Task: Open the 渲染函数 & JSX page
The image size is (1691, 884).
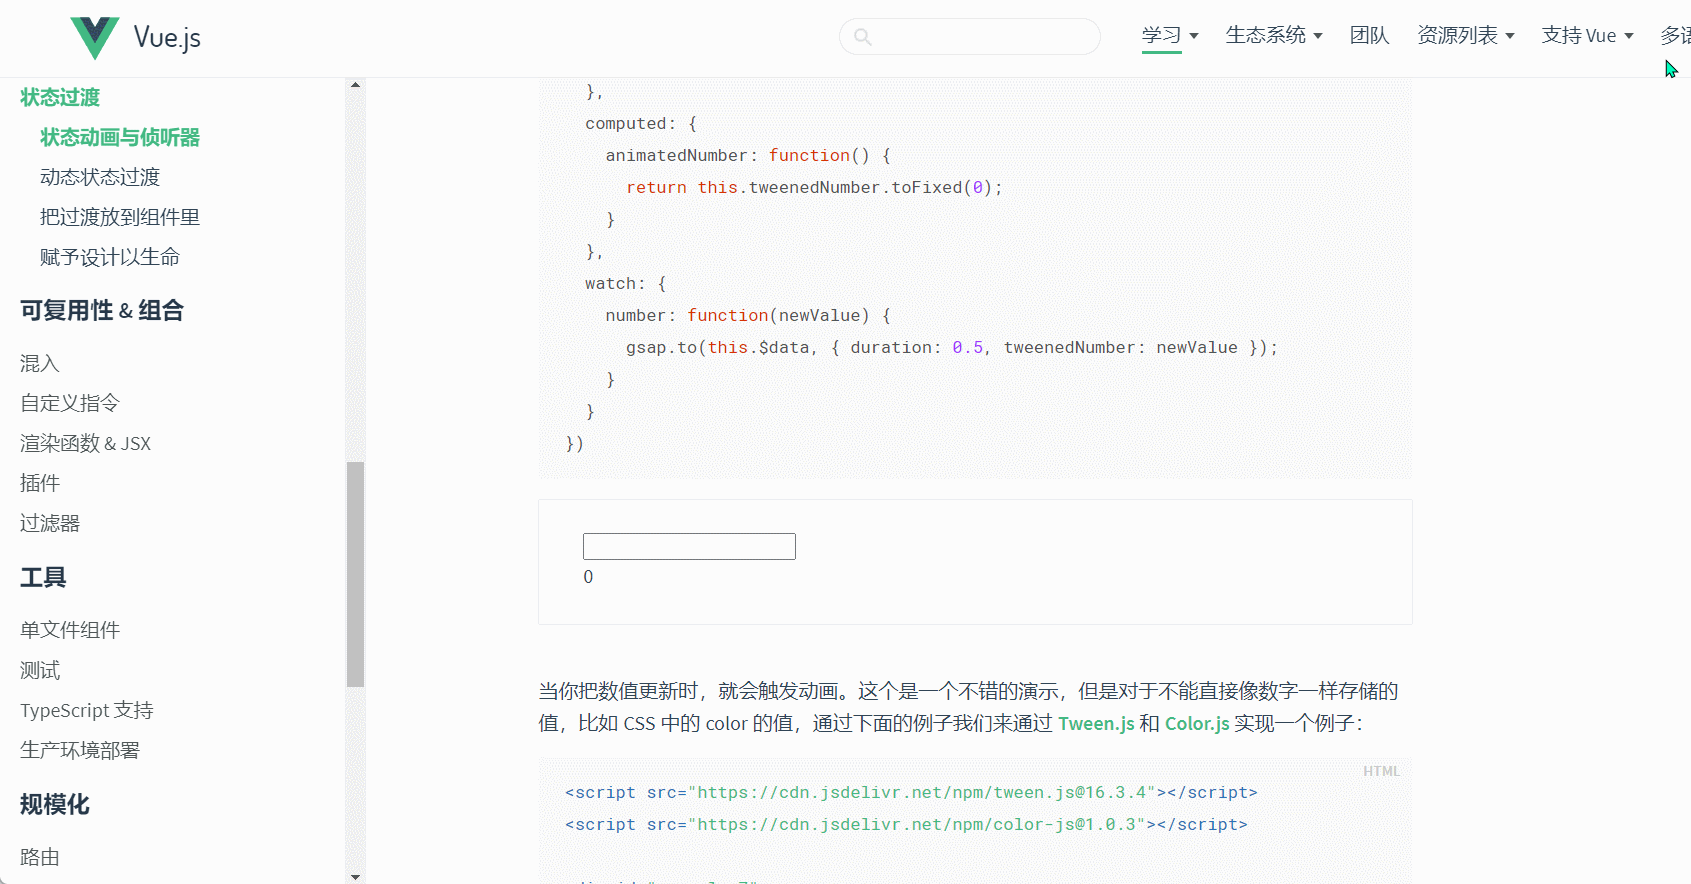Action: pyautogui.click(x=86, y=443)
